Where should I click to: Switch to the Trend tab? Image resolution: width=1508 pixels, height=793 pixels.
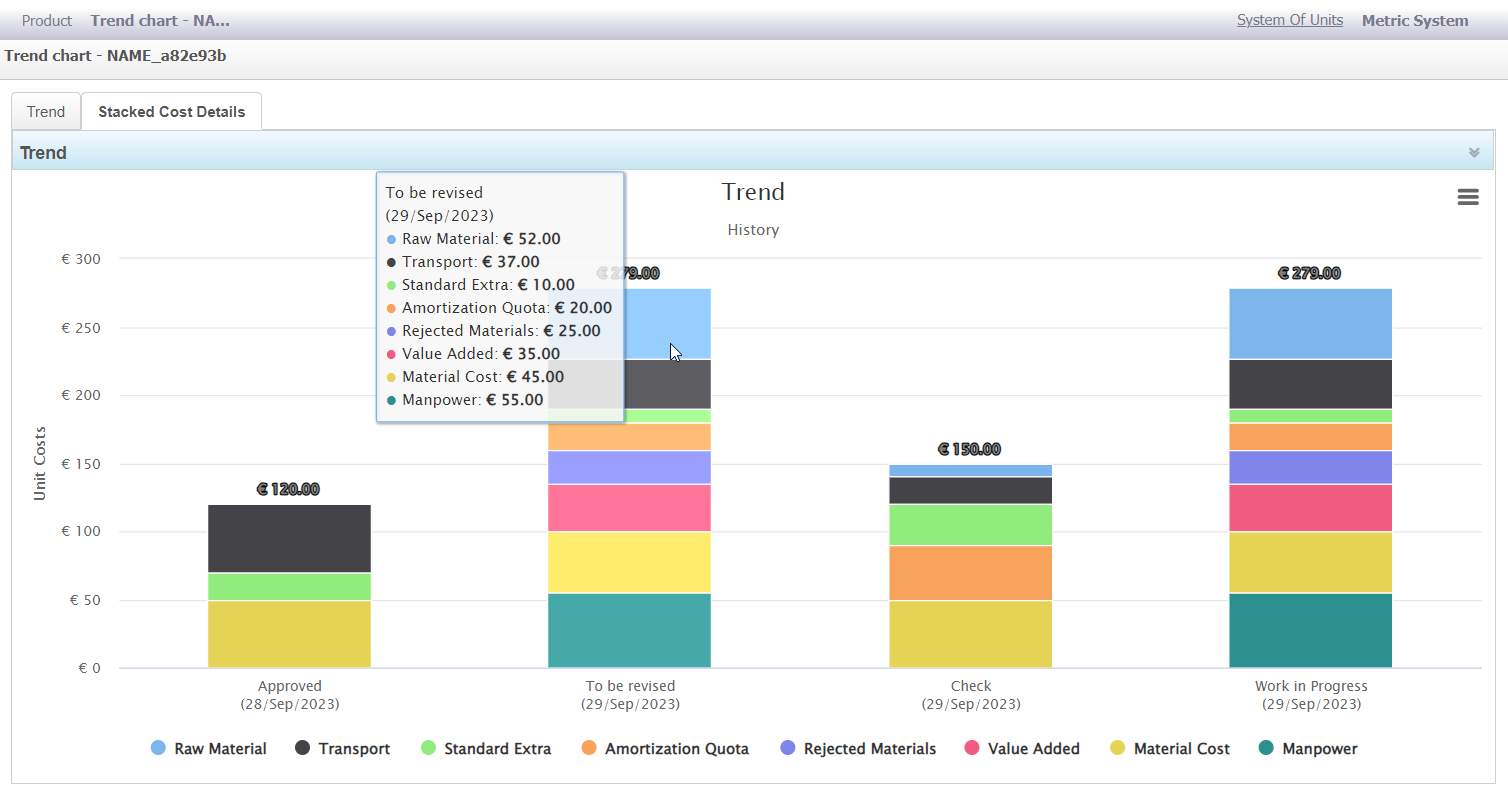(x=46, y=112)
